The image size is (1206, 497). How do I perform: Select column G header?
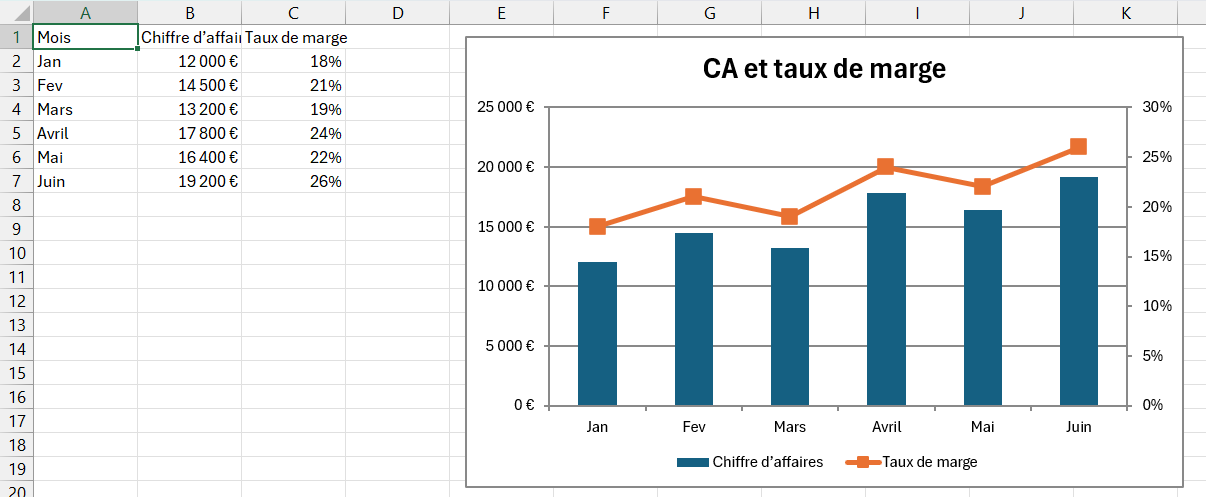click(710, 12)
